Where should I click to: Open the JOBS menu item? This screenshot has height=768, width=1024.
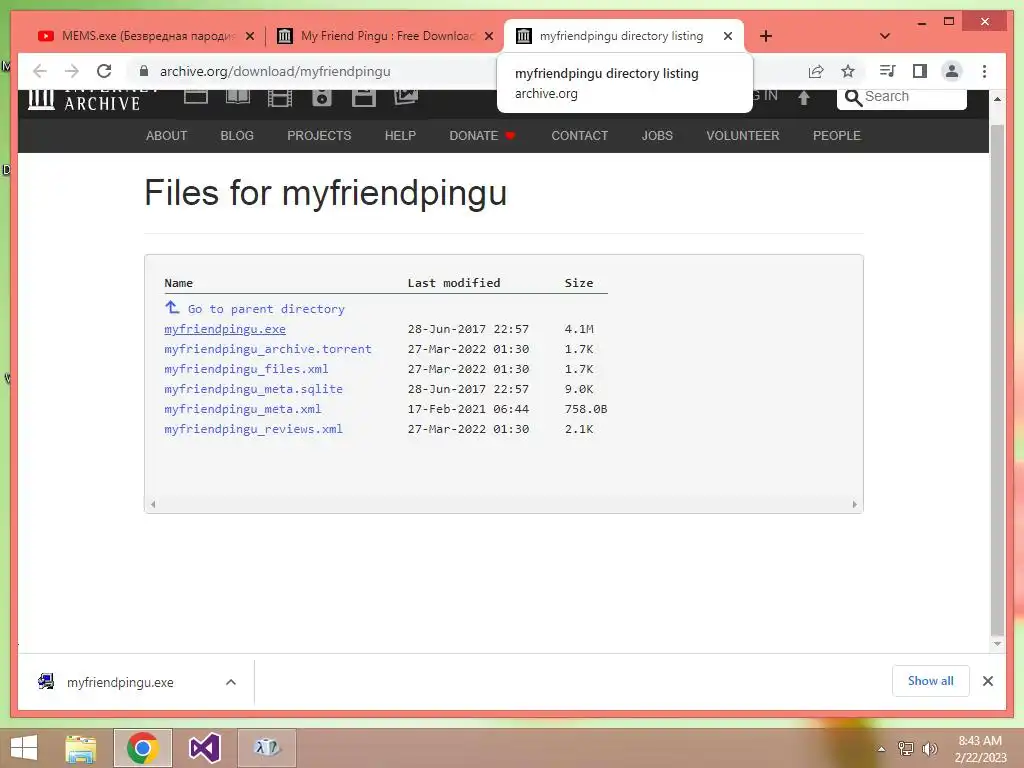tap(657, 135)
